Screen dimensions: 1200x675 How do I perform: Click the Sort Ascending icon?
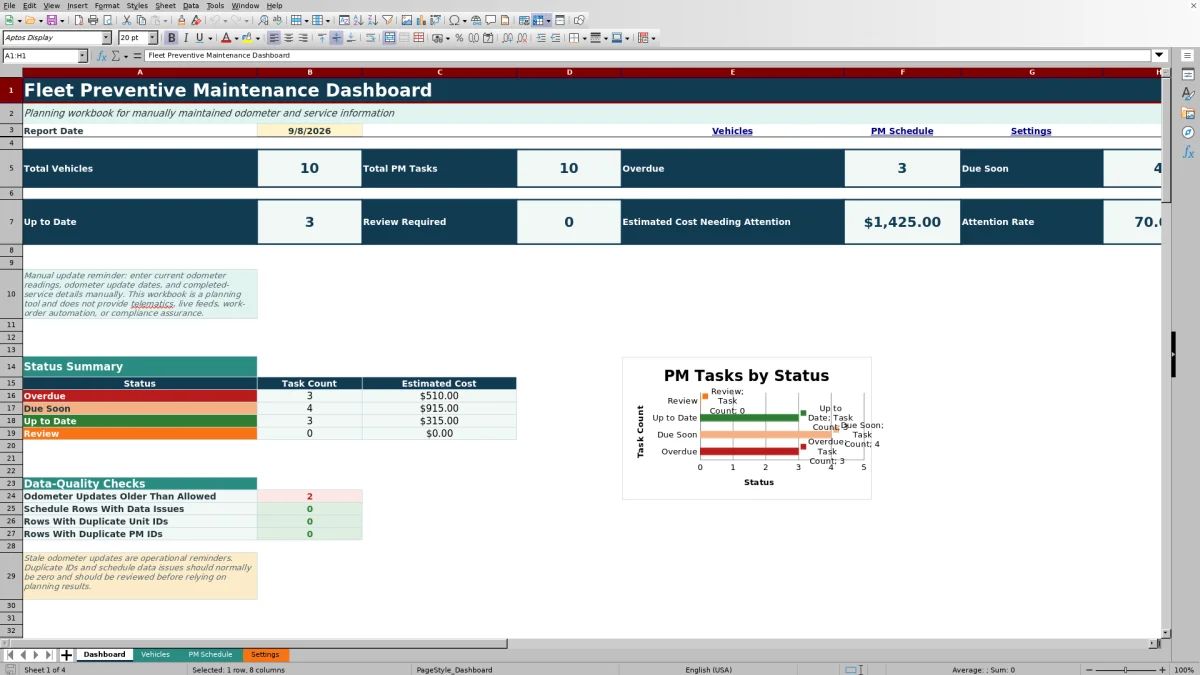tap(358, 20)
